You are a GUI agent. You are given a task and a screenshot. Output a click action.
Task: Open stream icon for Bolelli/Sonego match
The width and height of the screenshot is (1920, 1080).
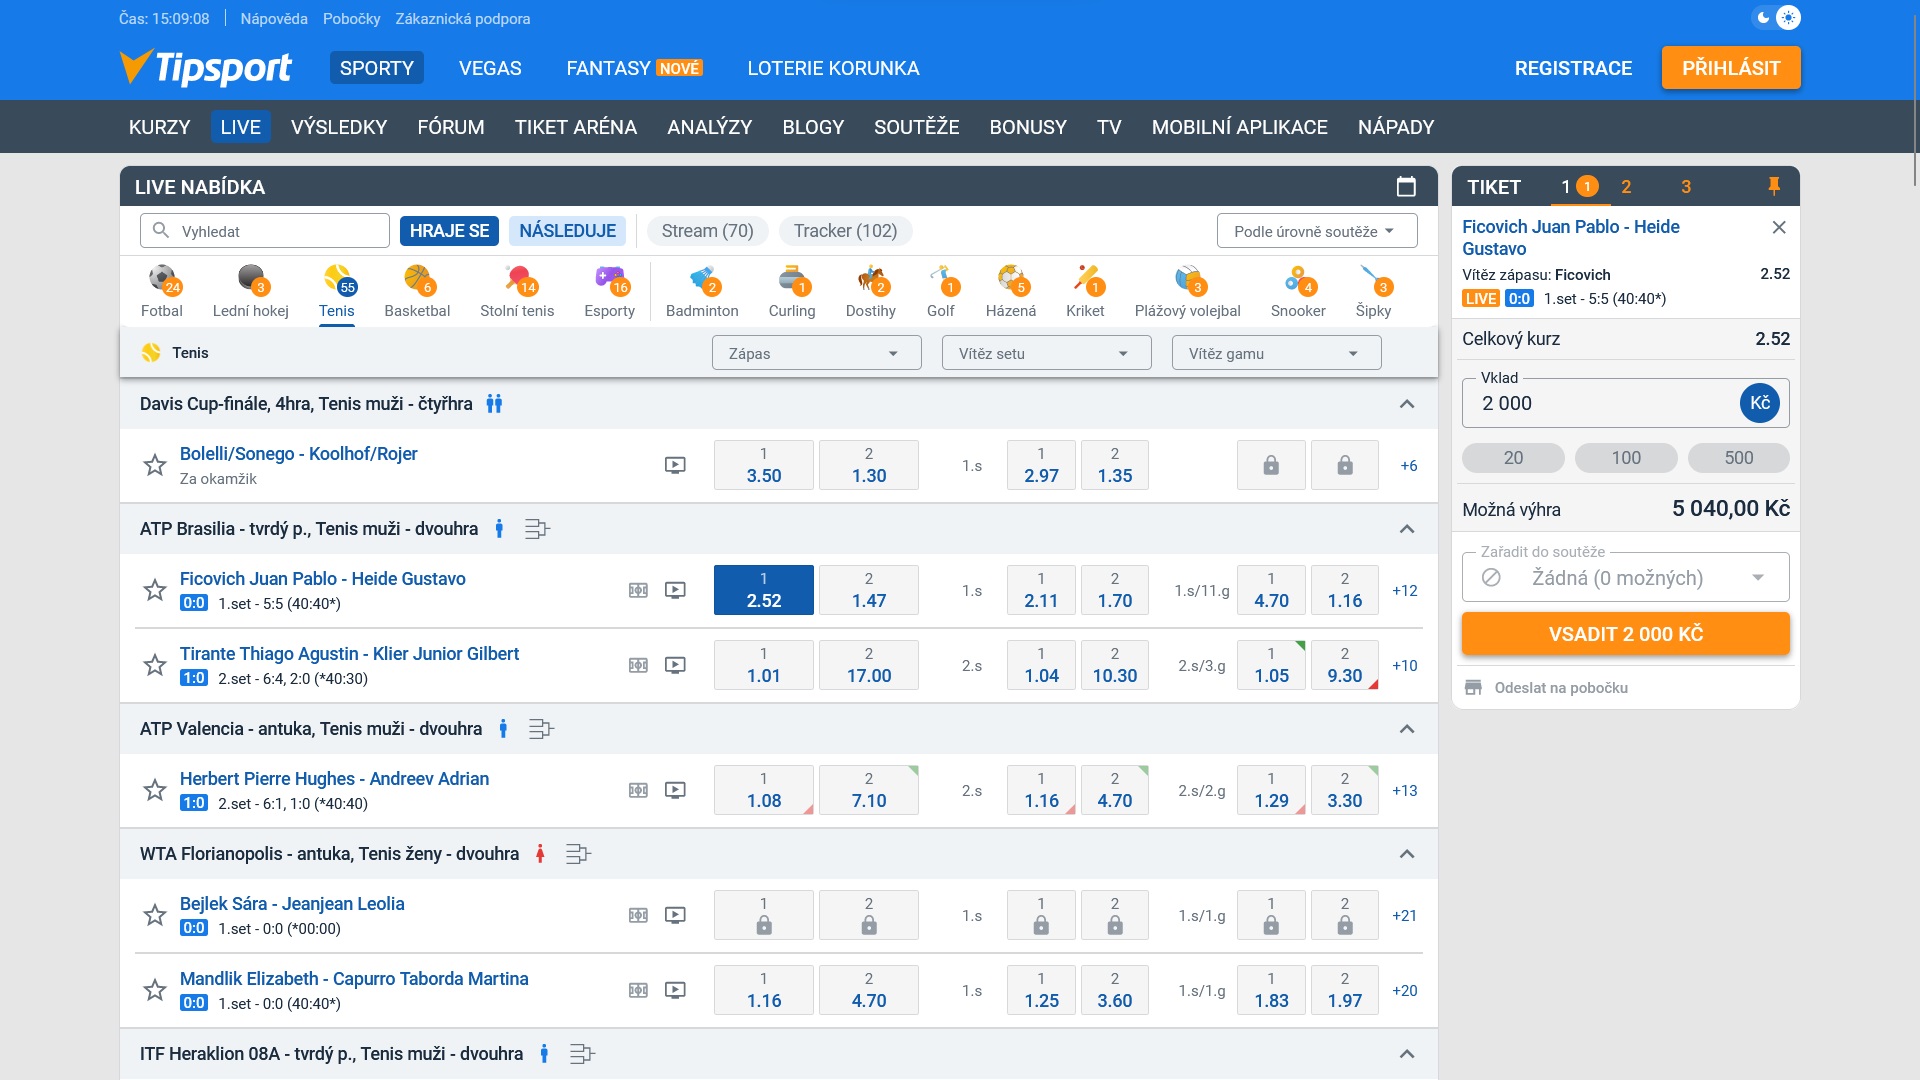coord(675,465)
